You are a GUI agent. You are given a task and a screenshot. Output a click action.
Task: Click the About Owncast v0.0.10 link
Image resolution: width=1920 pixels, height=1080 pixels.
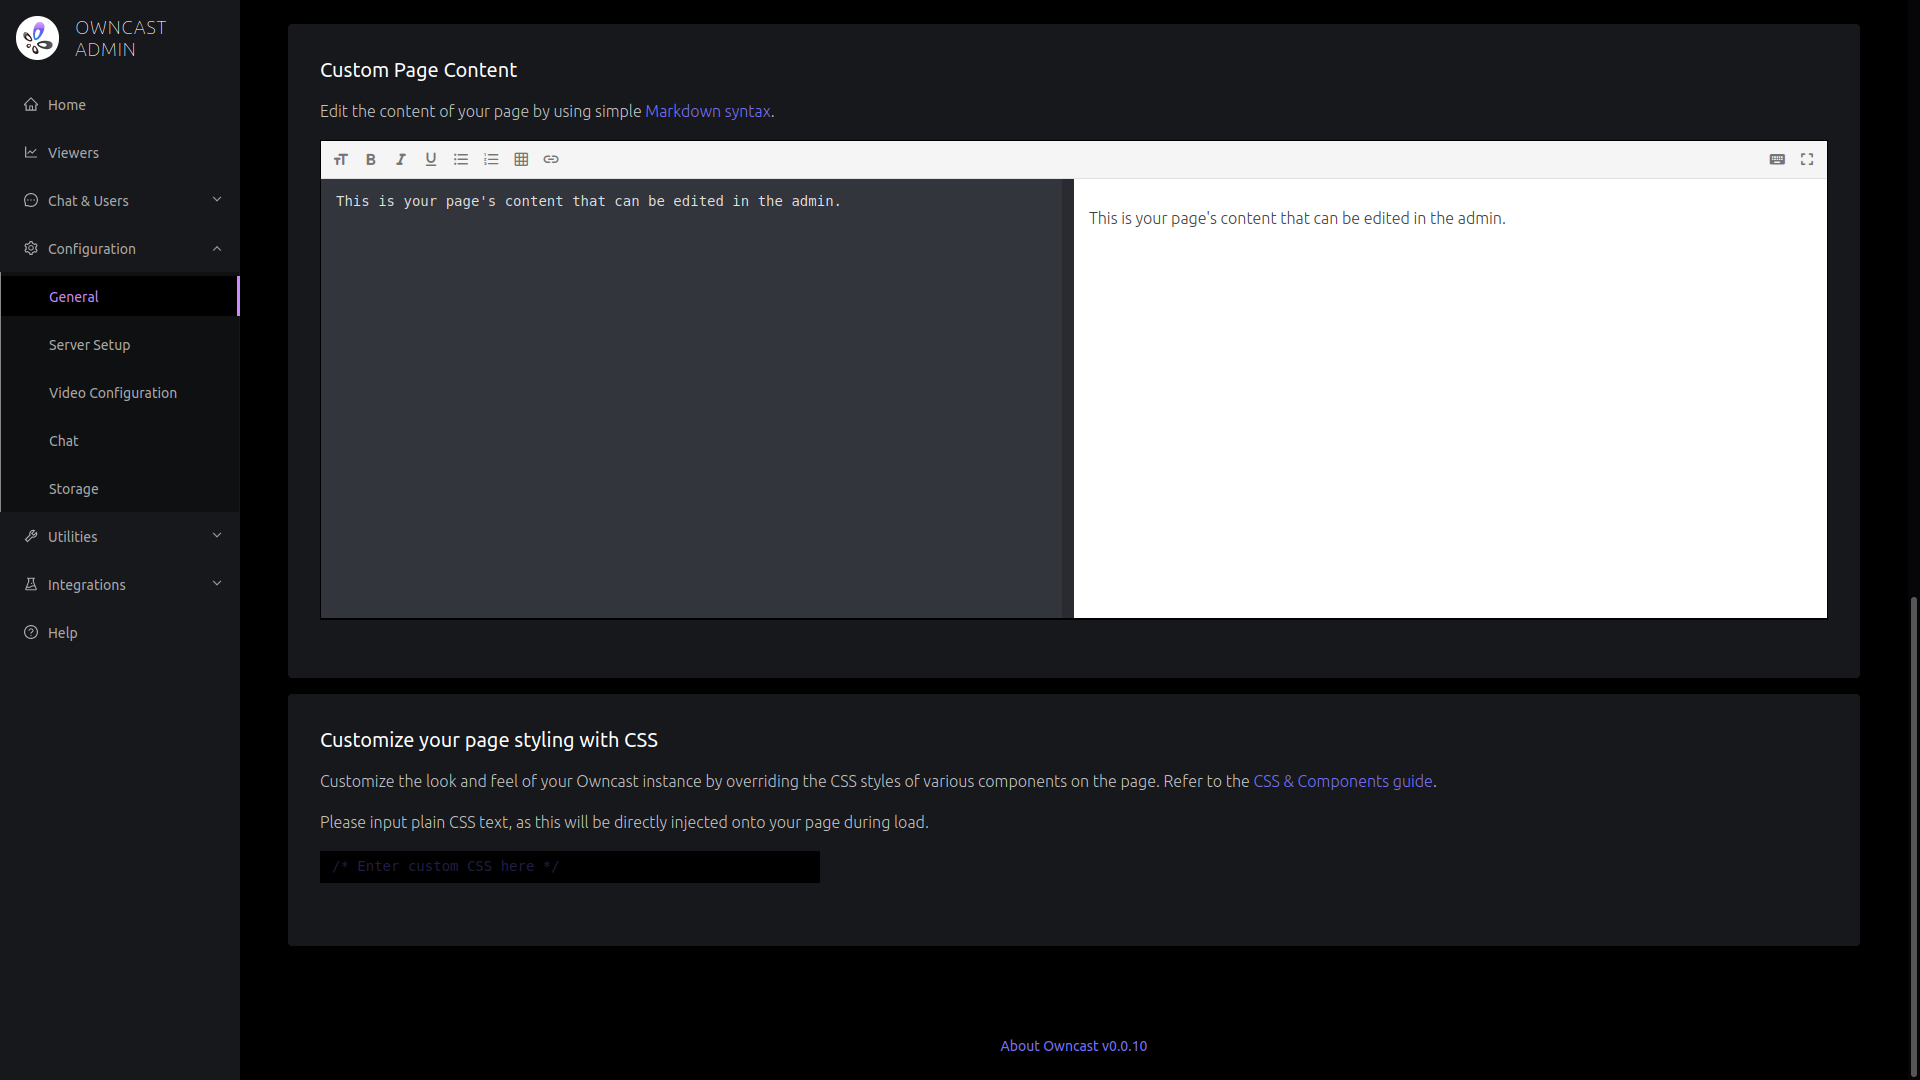(x=1073, y=1046)
